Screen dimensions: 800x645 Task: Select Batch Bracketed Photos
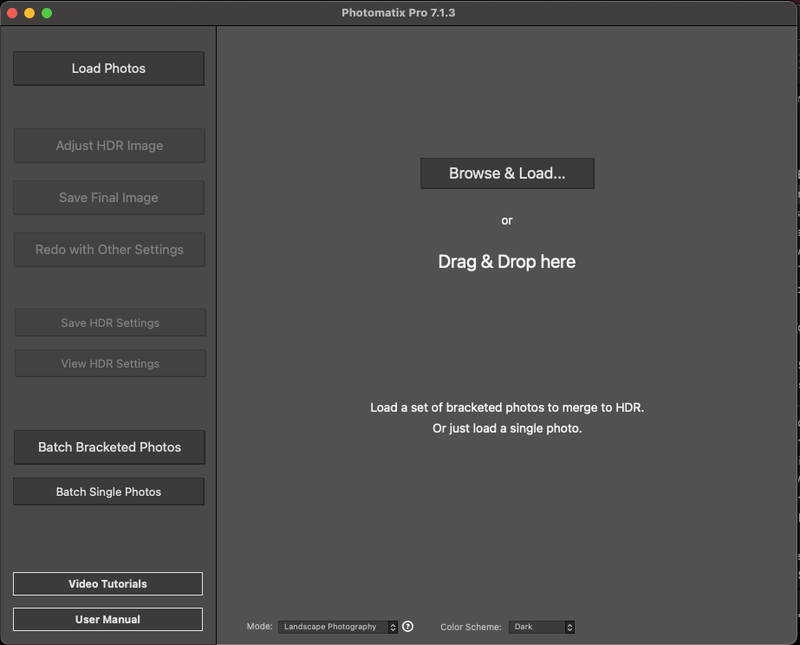pos(109,447)
